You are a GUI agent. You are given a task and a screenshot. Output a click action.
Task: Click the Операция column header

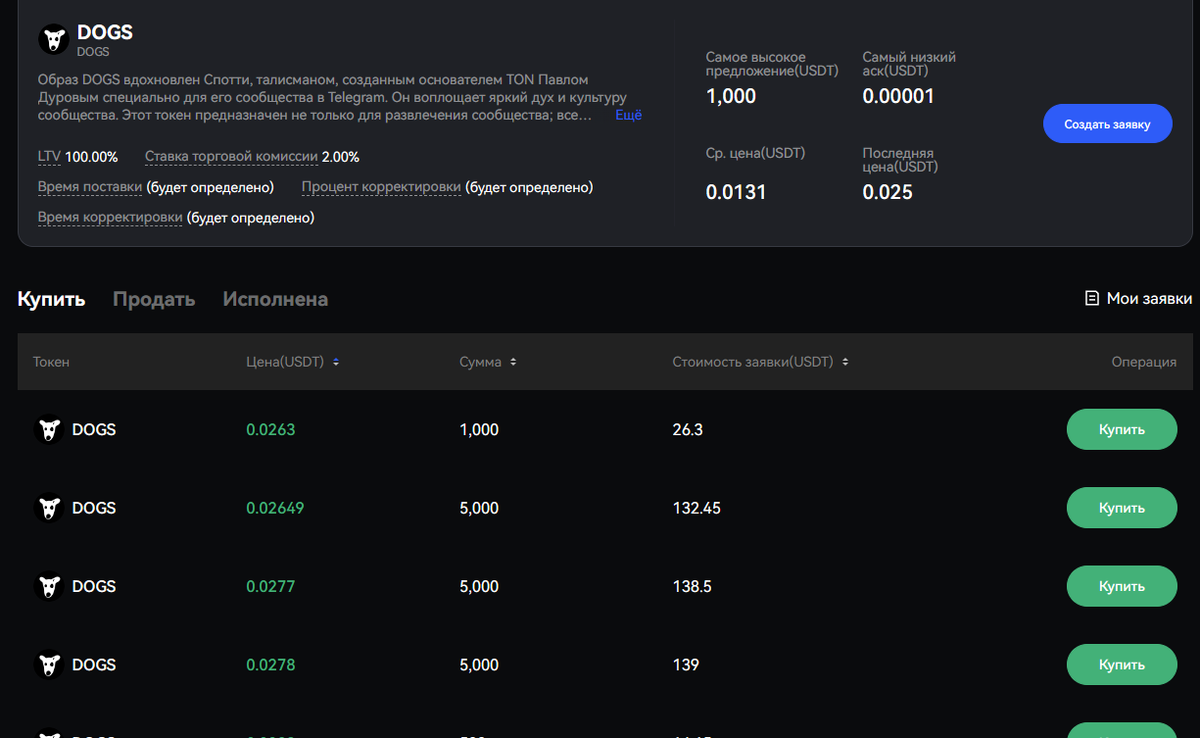(x=1144, y=362)
